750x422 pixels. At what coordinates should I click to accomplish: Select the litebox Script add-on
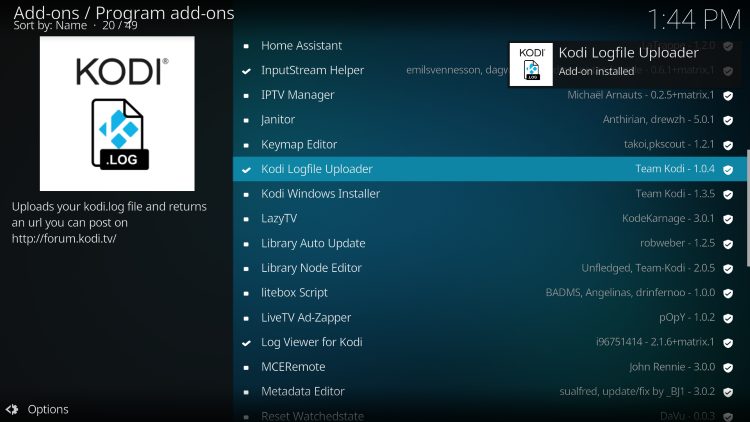294,293
